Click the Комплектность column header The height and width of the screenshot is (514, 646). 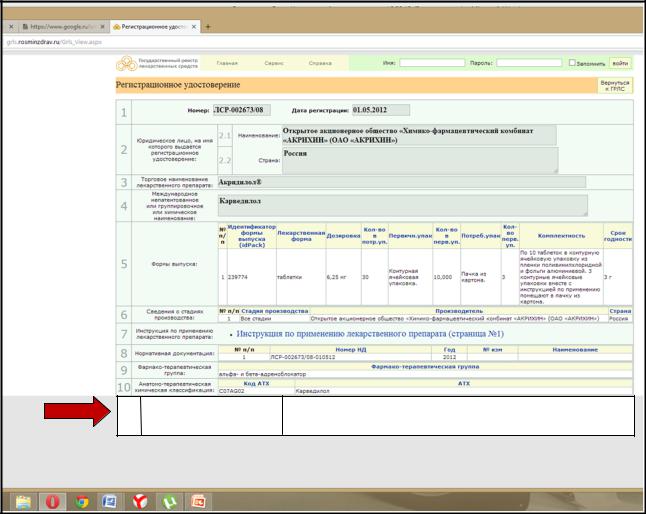click(561, 236)
